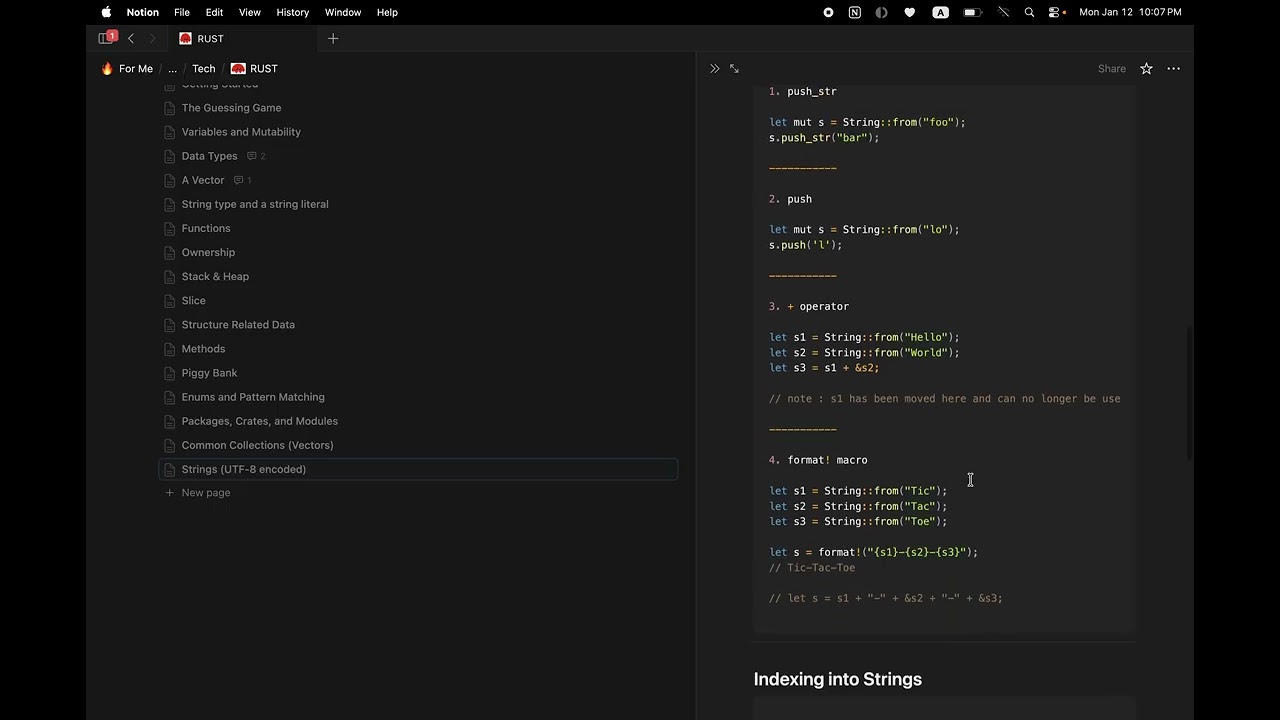Open Enums and Pattern Matching page

[x=253, y=397]
